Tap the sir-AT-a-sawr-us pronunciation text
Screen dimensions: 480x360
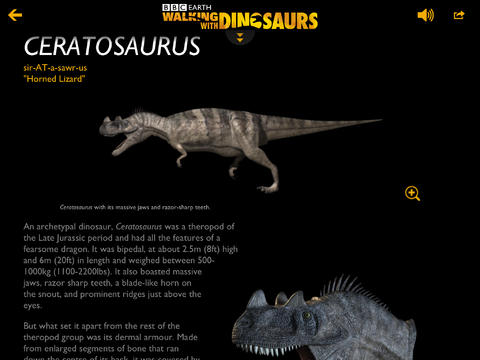coord(55,68)
